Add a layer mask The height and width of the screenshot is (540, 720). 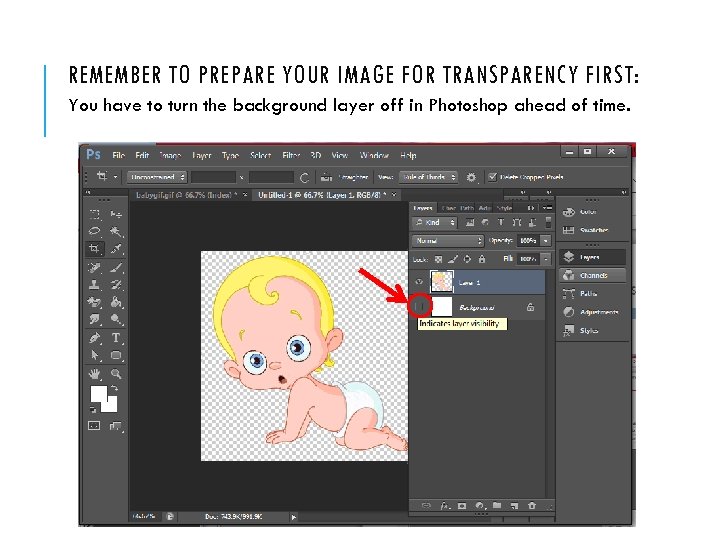click(x=462, y=506)
